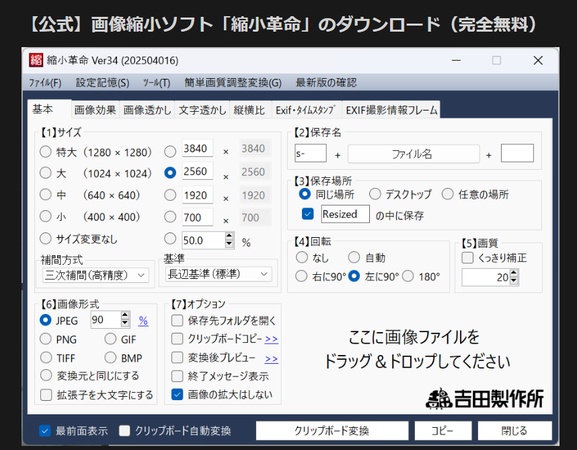Select TIFF image format
The width and height of the screenshot is (577, 450).
(46, 357)
